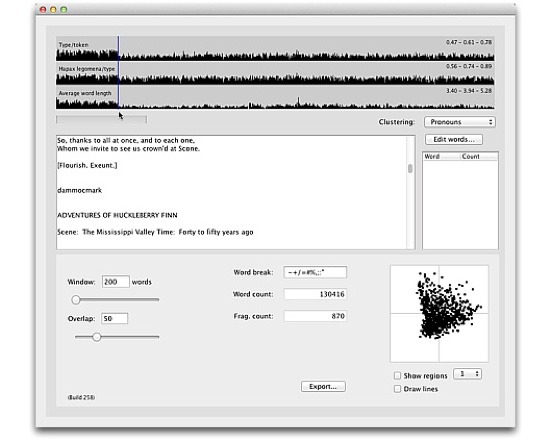Viewport: 550px width, 440px height.
Task: Click the green zoom window button
Action: click(x=64, y=9)
